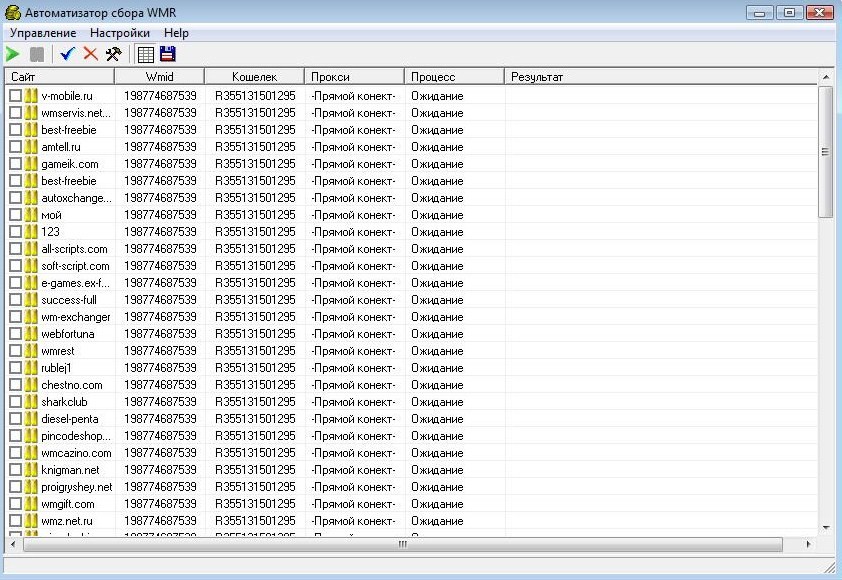
Task: Click the knigman.net site name
Action: [x=70, y=470]
